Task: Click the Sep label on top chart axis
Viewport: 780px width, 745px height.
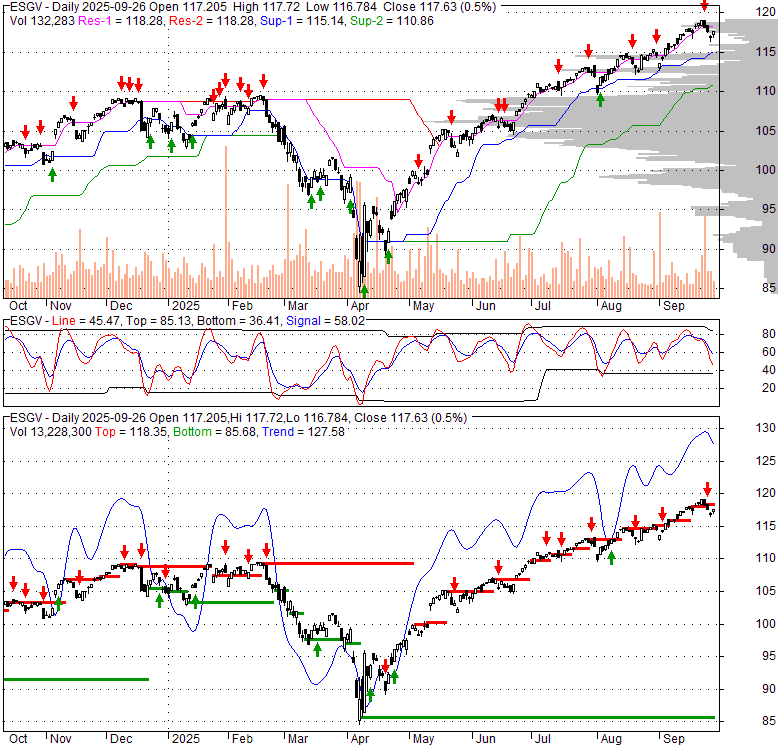Action: click(674, 306)
